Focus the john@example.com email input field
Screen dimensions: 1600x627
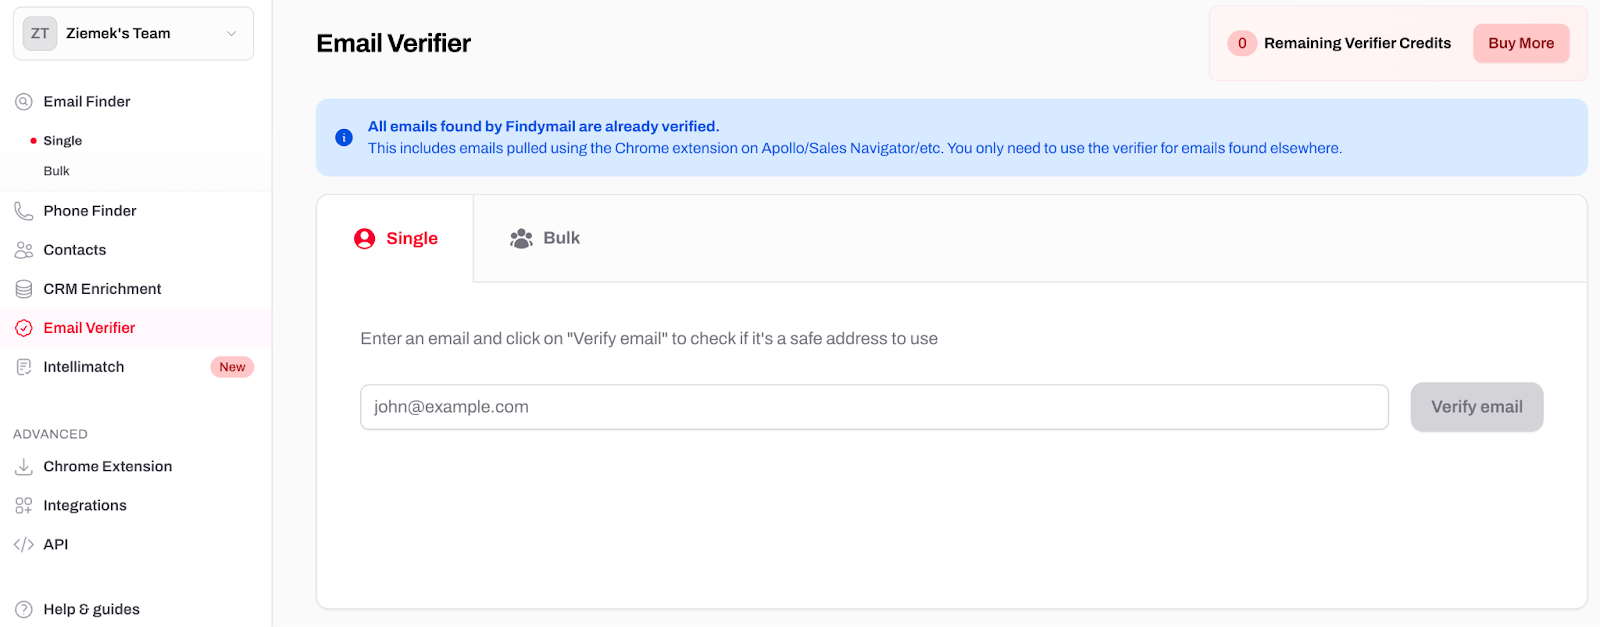click(873, 407)
